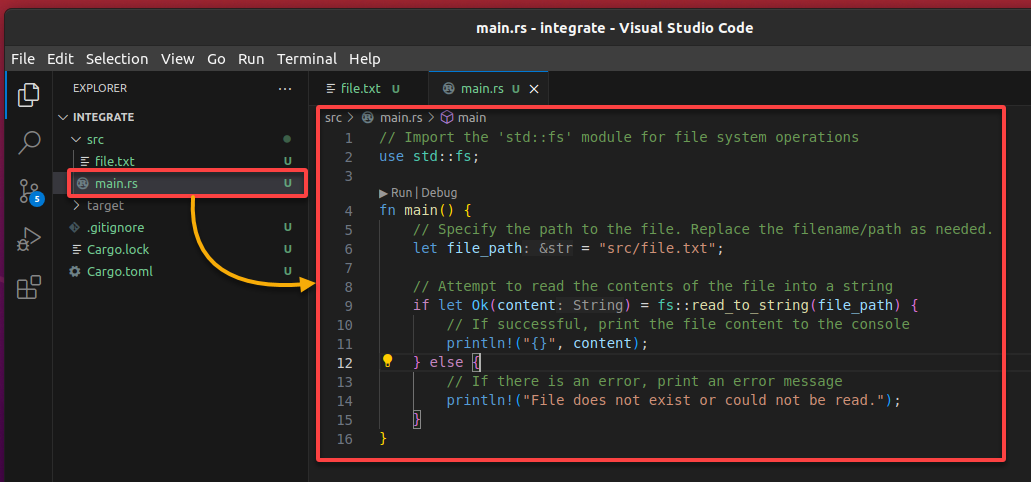Open the Run and Debug view
Screen dimensions: 1031x482
28,239
